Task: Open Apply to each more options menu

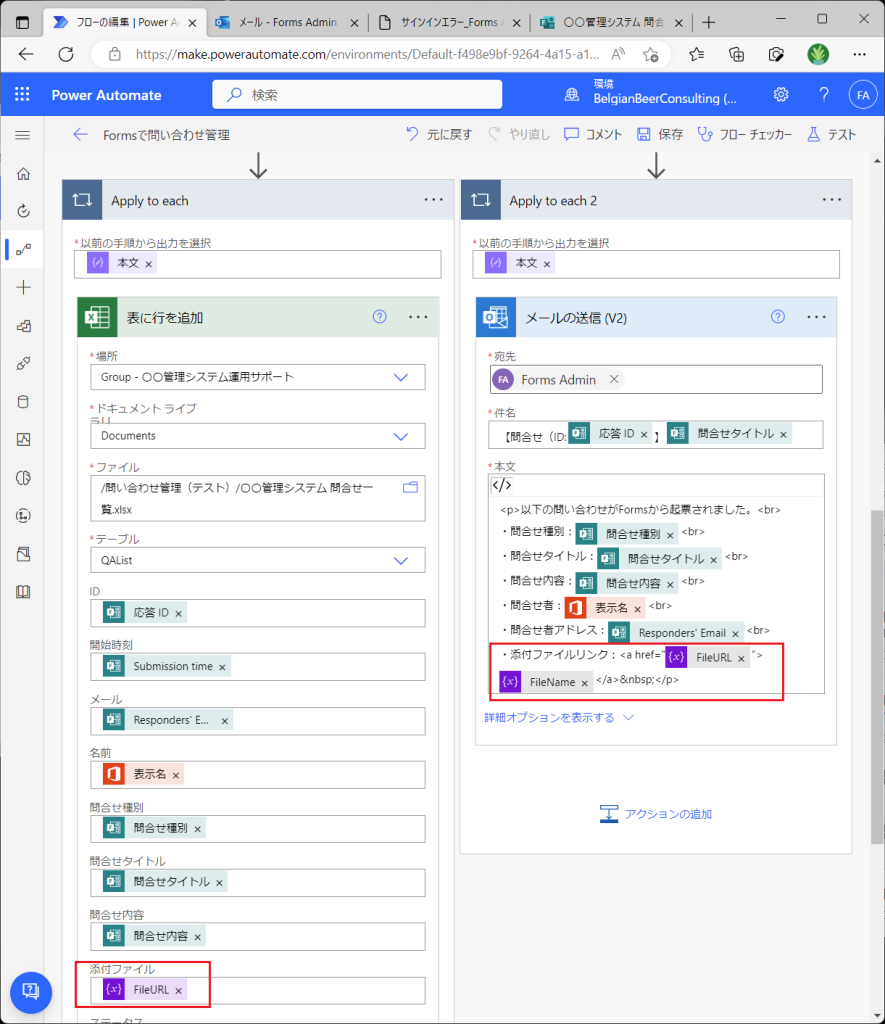Action: (434, 200)
